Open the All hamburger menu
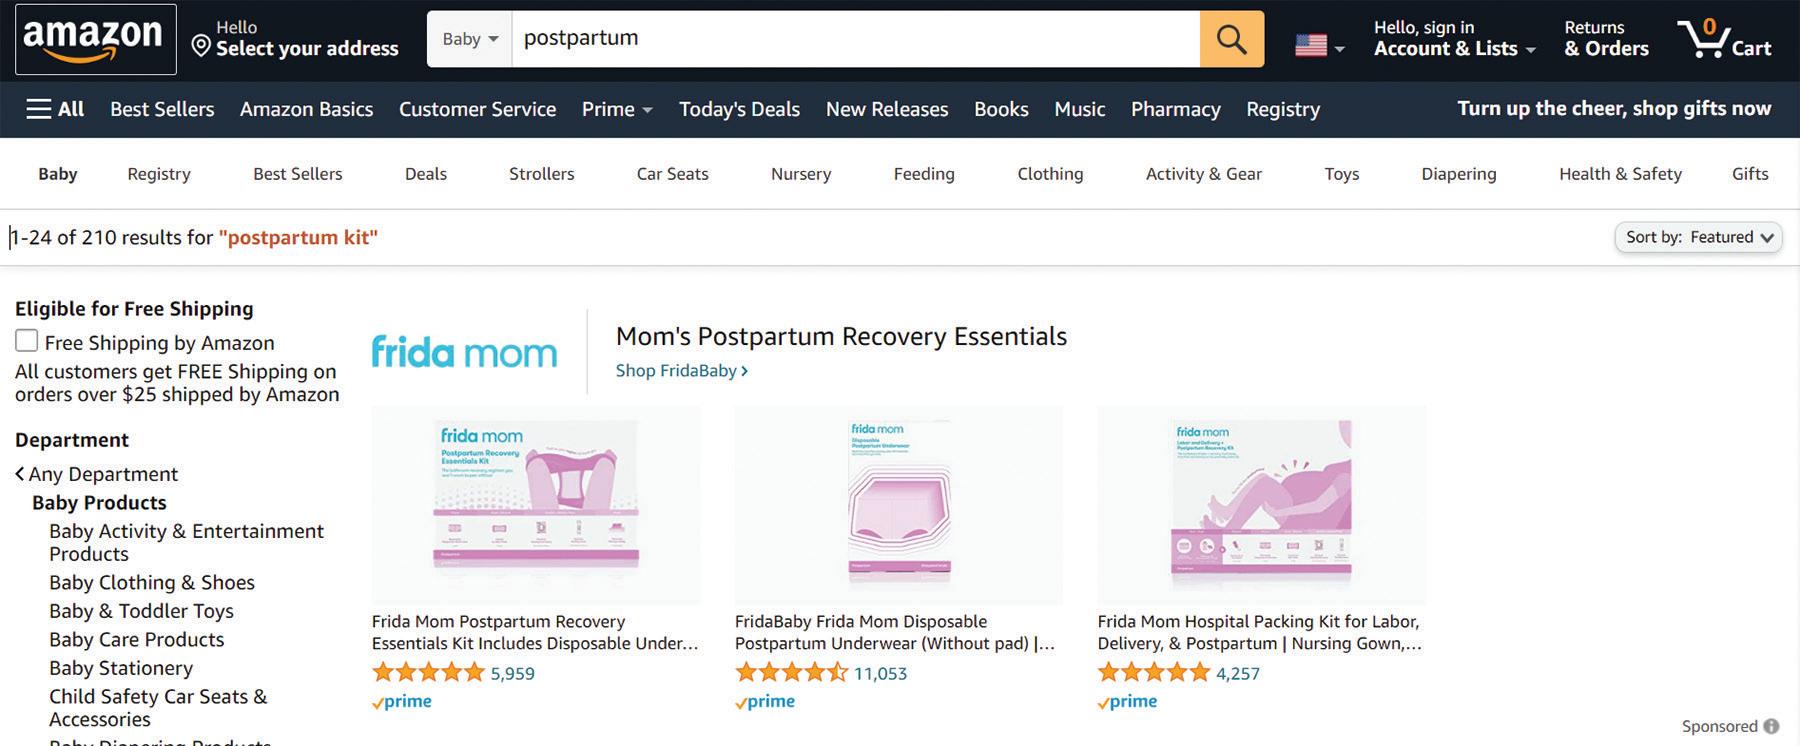 point(55,109)
